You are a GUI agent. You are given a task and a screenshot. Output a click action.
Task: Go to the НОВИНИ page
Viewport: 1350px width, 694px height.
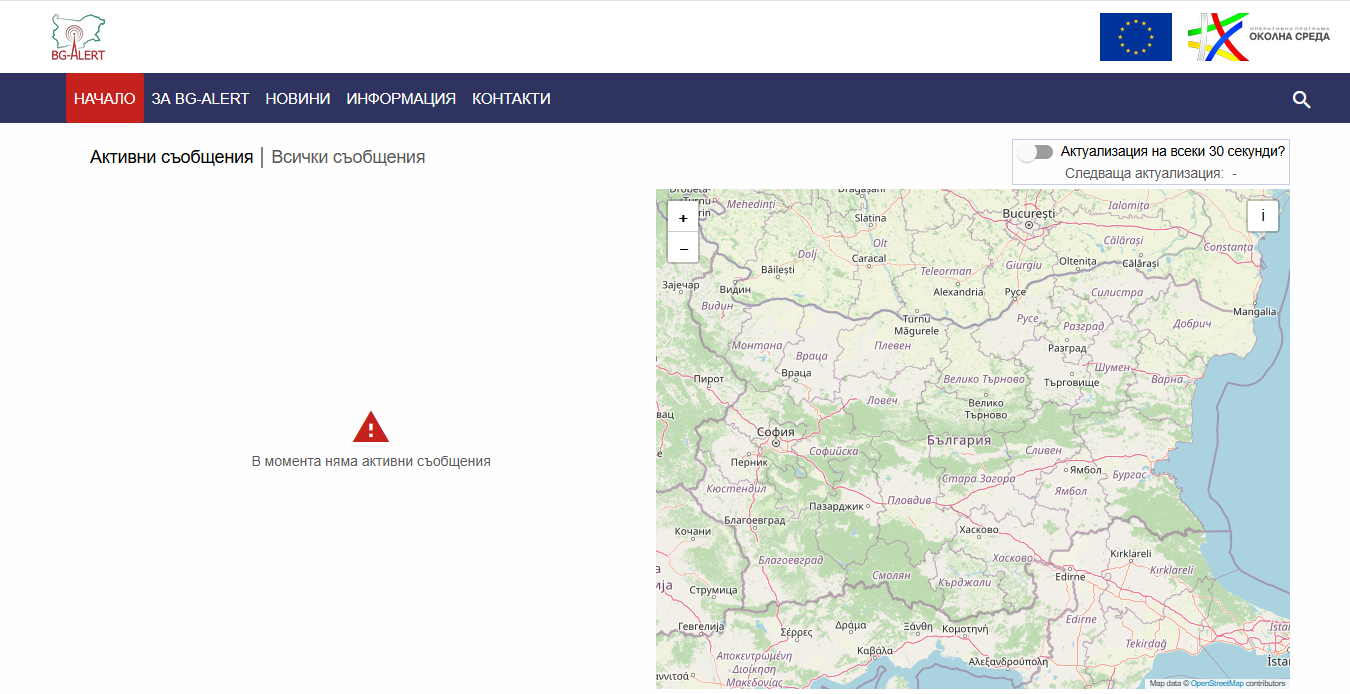[297, 99]
